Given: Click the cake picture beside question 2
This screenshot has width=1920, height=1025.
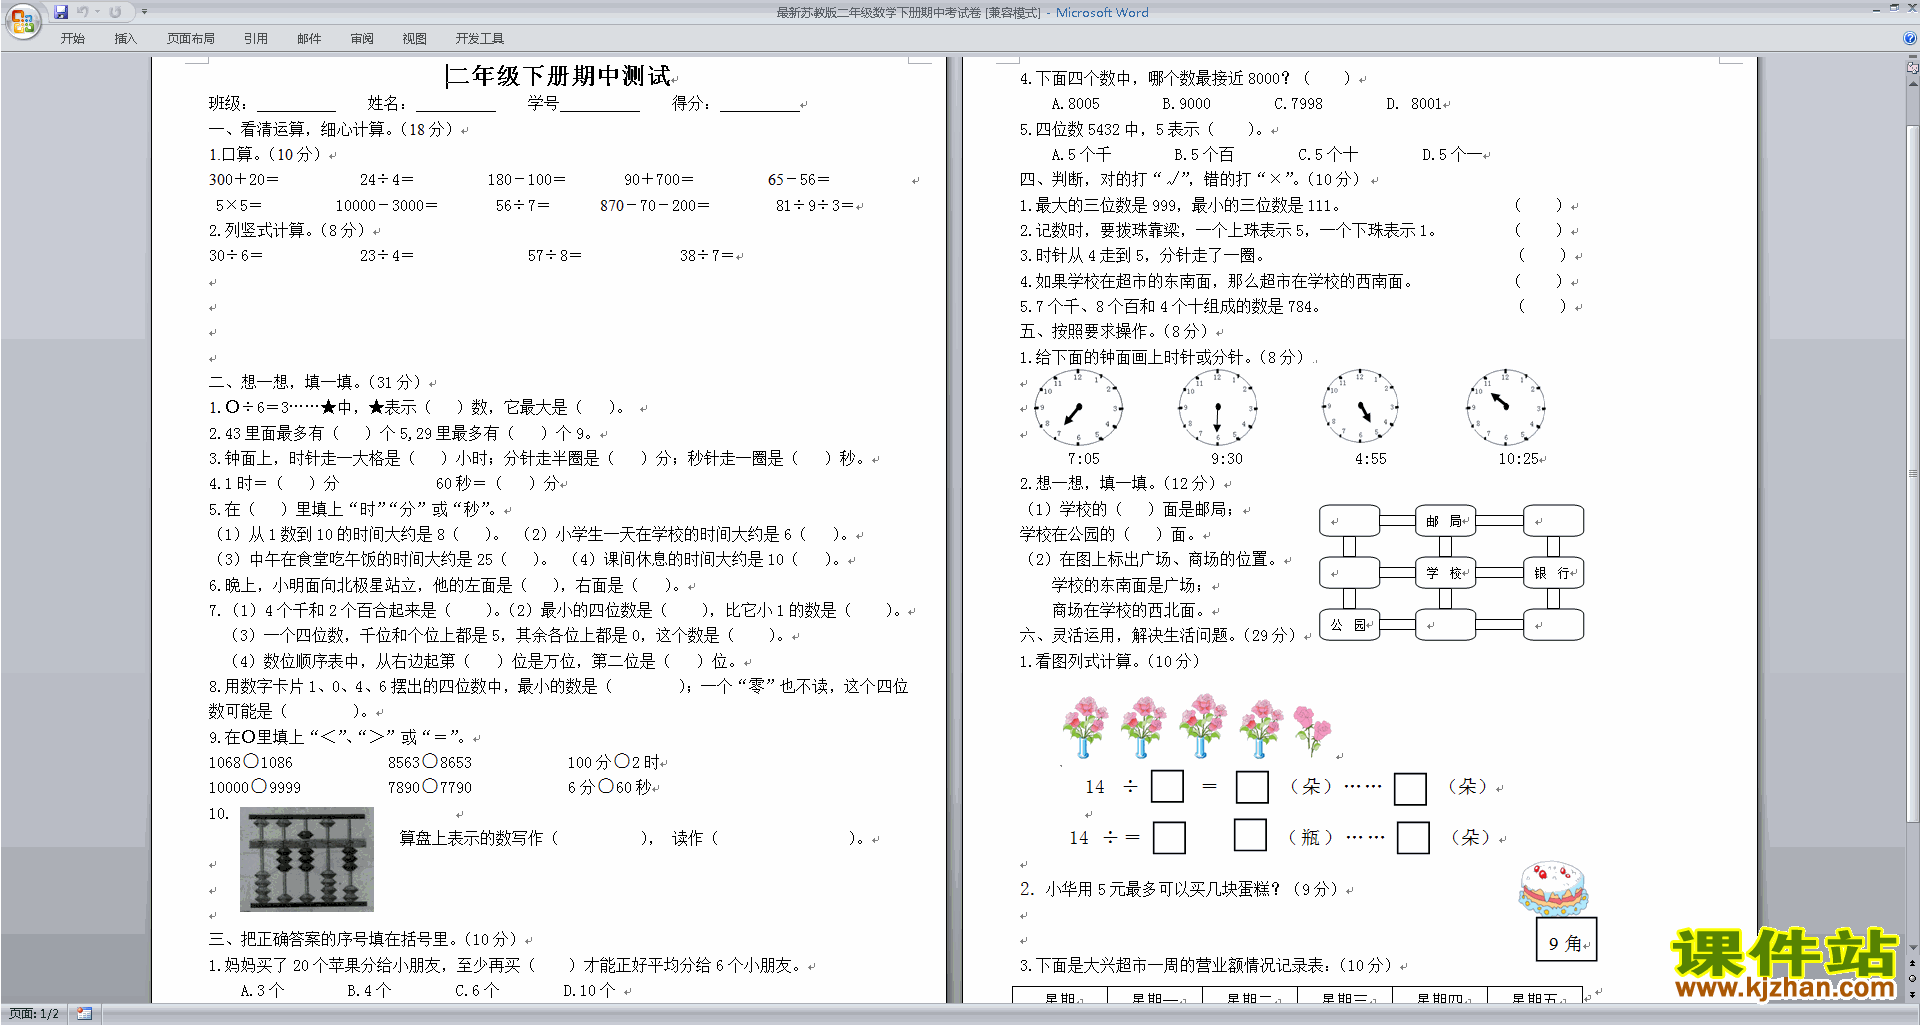Looking at the screenshot, I should (x=1553, y=889).
